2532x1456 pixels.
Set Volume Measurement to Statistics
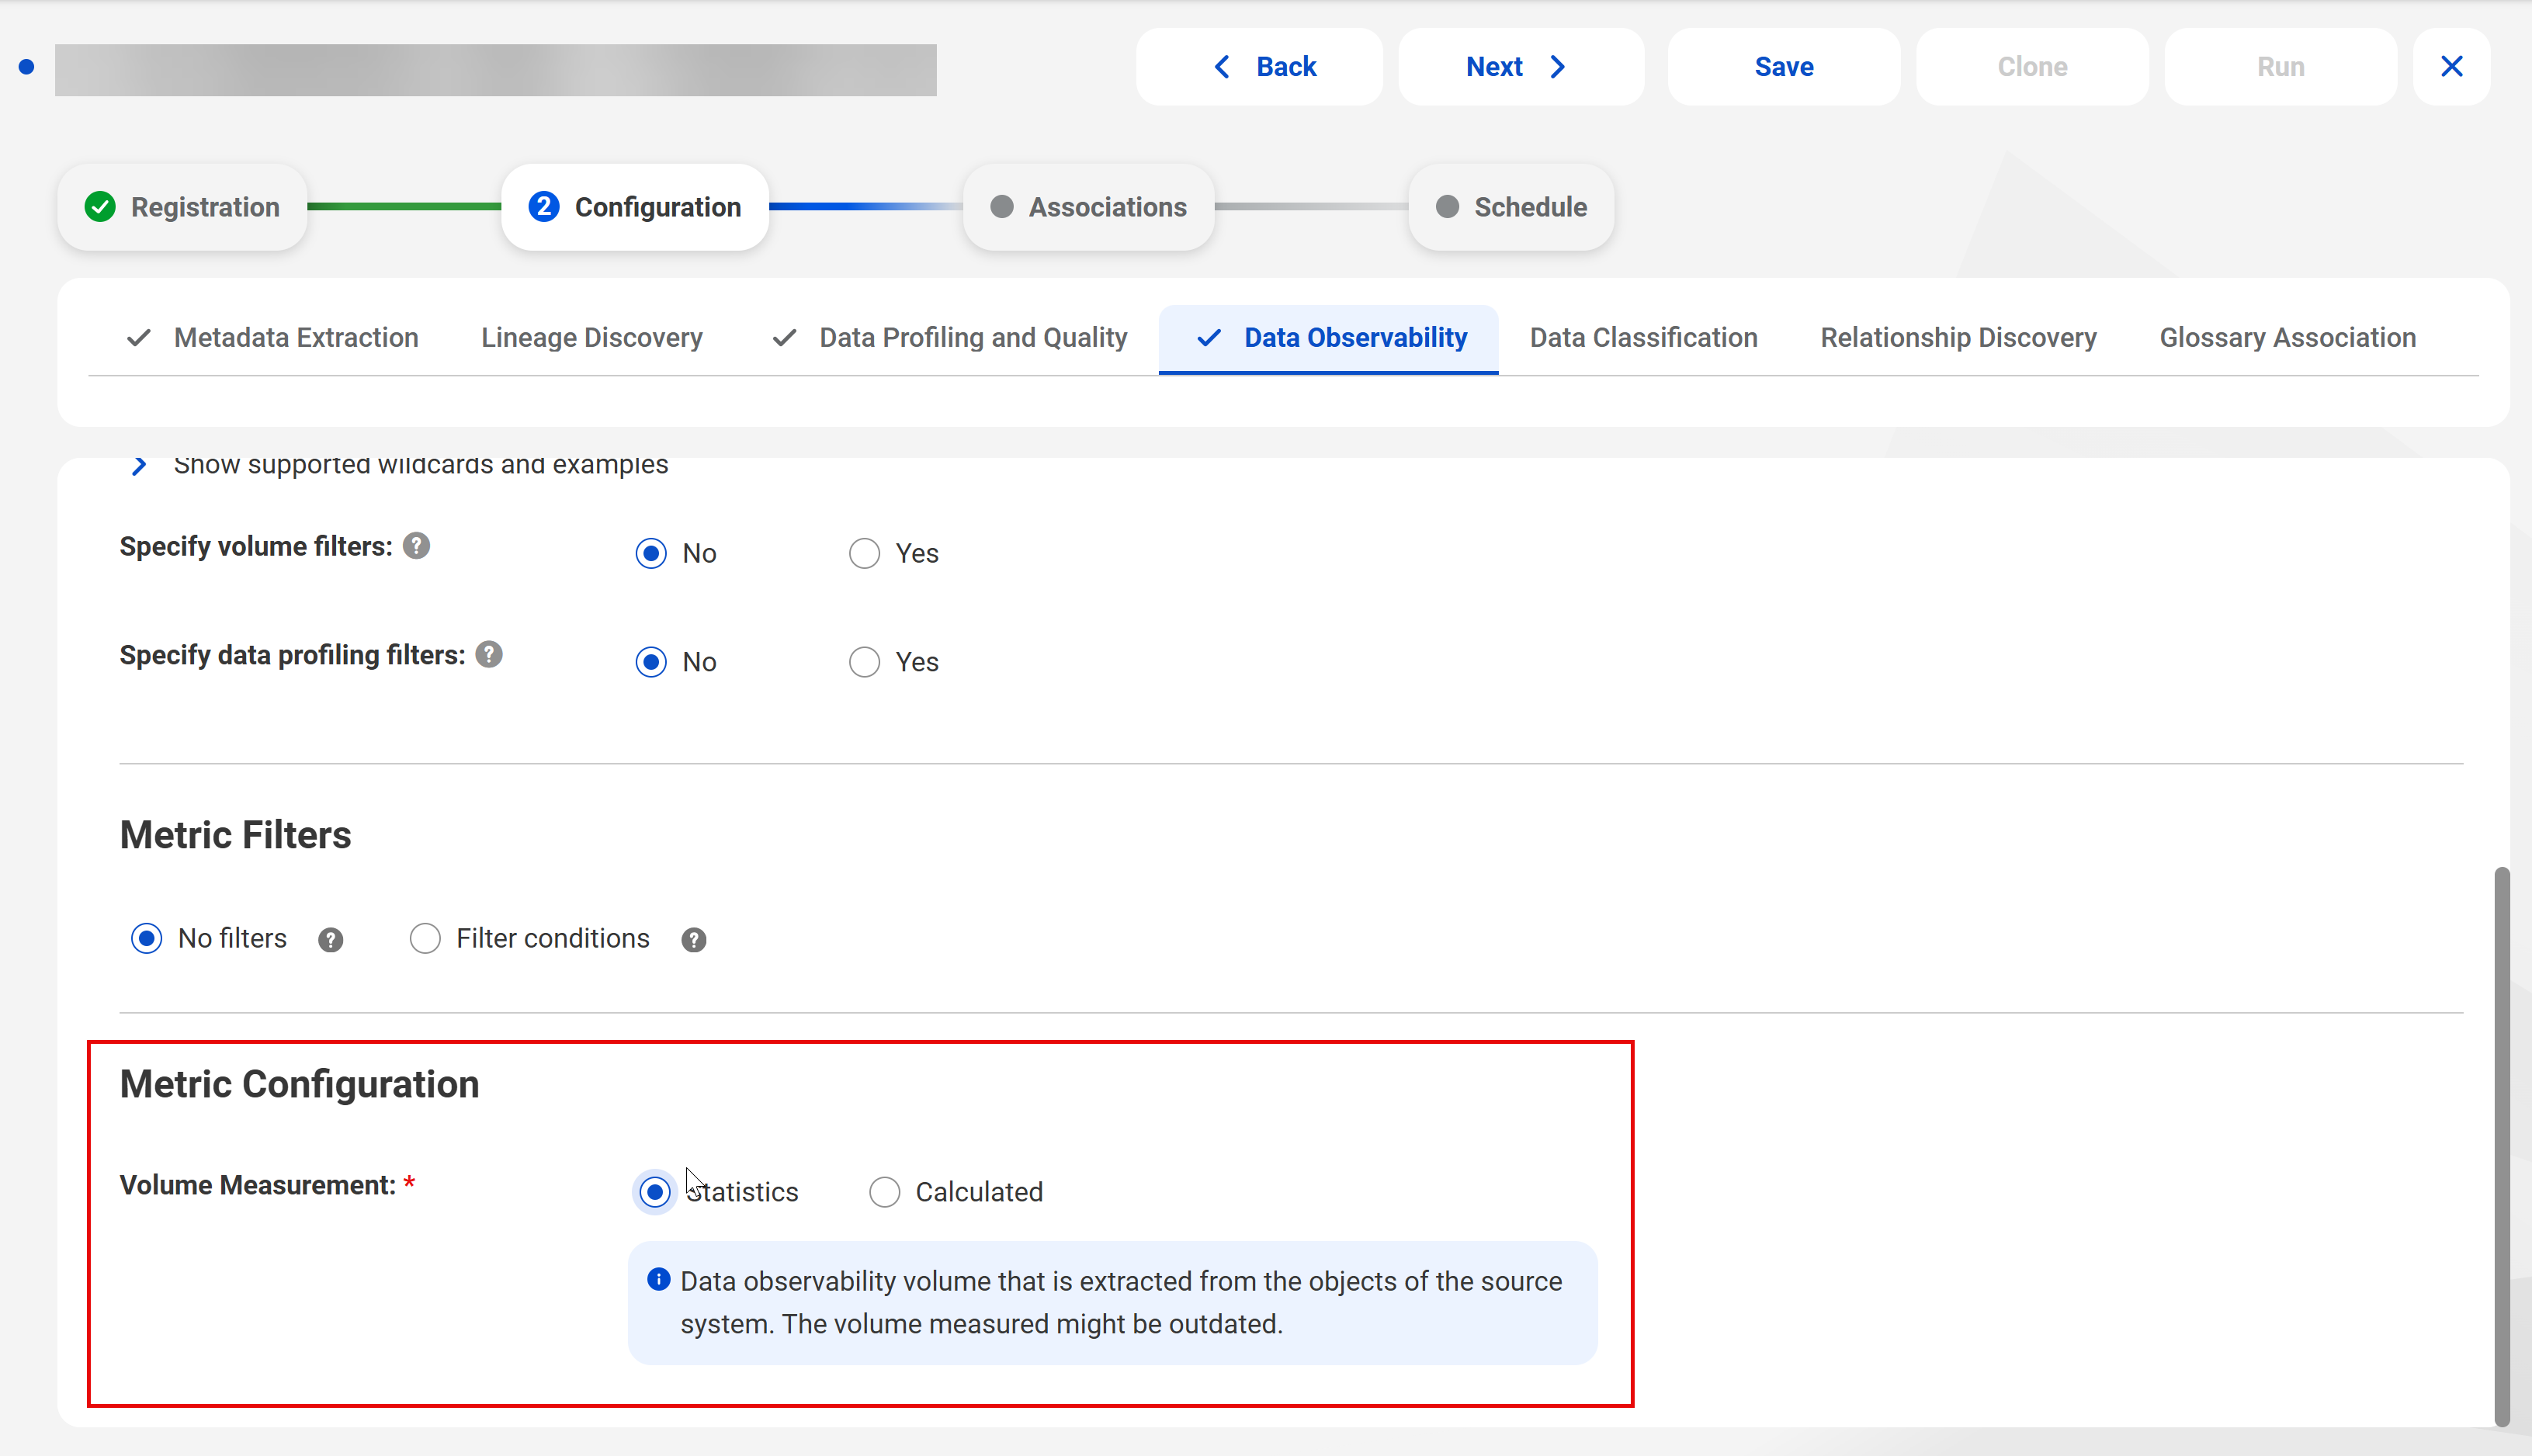(655, 1192)
